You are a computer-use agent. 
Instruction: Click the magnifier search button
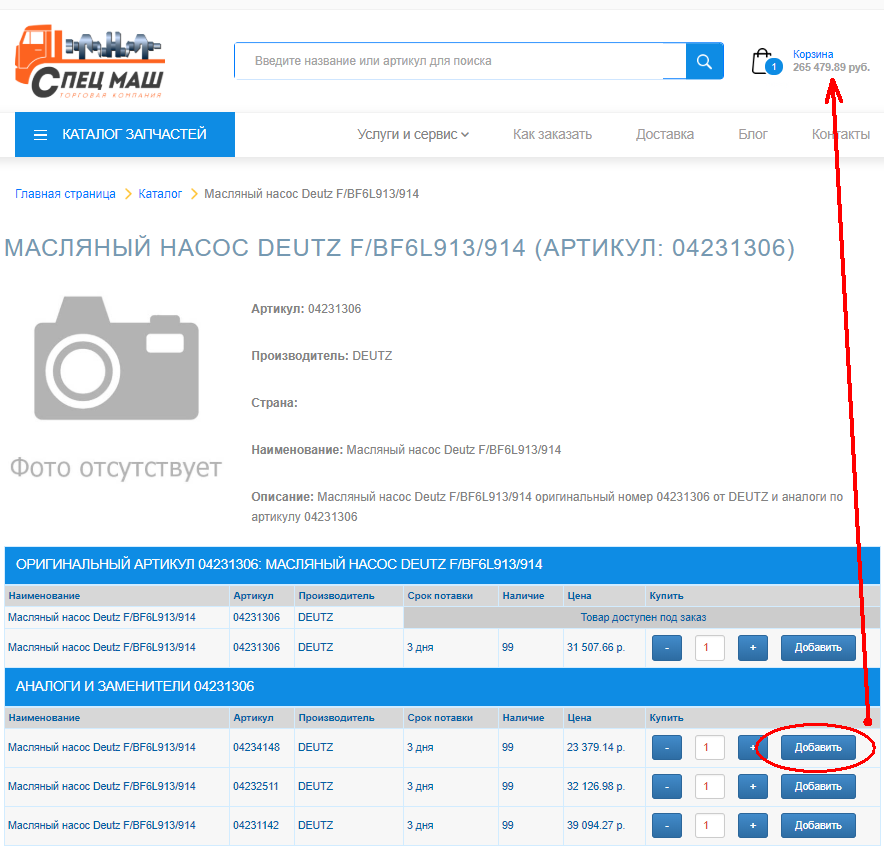pyautogui.click(x=704, y=61)
